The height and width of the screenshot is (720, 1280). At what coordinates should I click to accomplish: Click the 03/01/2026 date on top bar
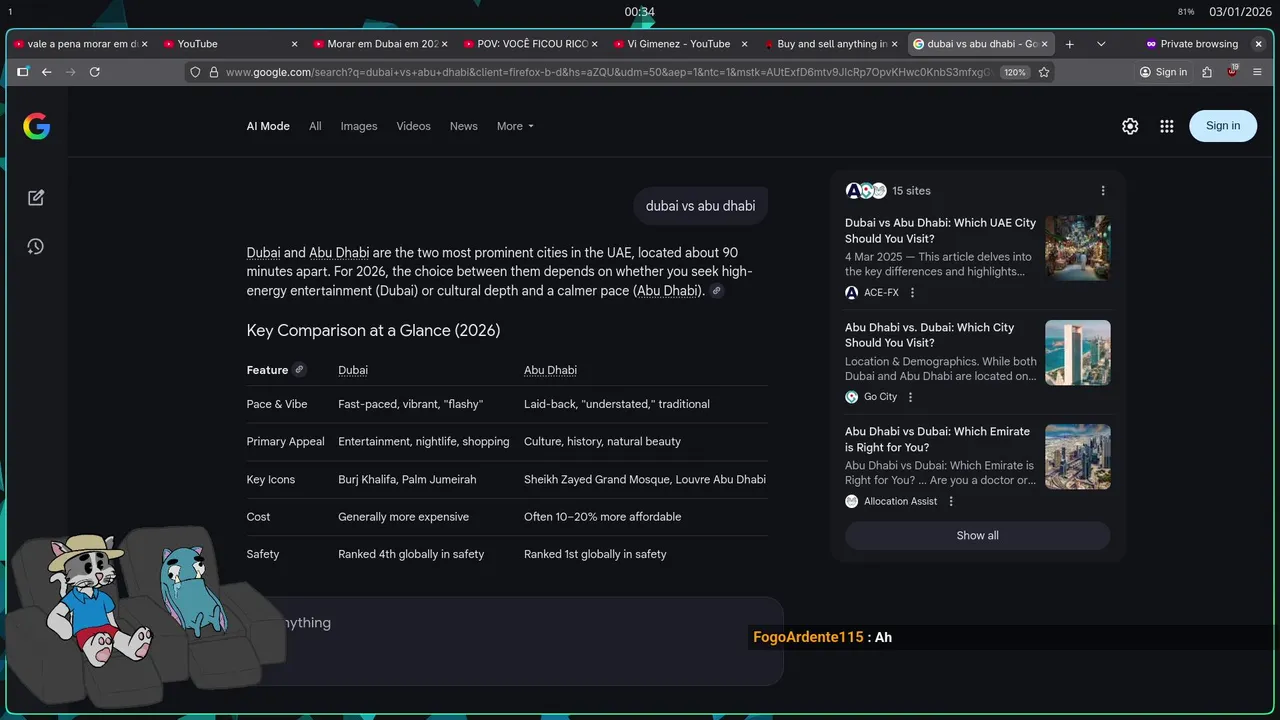click(1240, 12)
